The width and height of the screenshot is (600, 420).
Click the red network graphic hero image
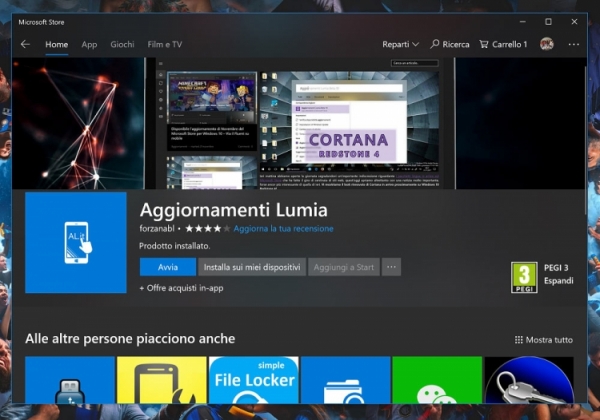78,123
